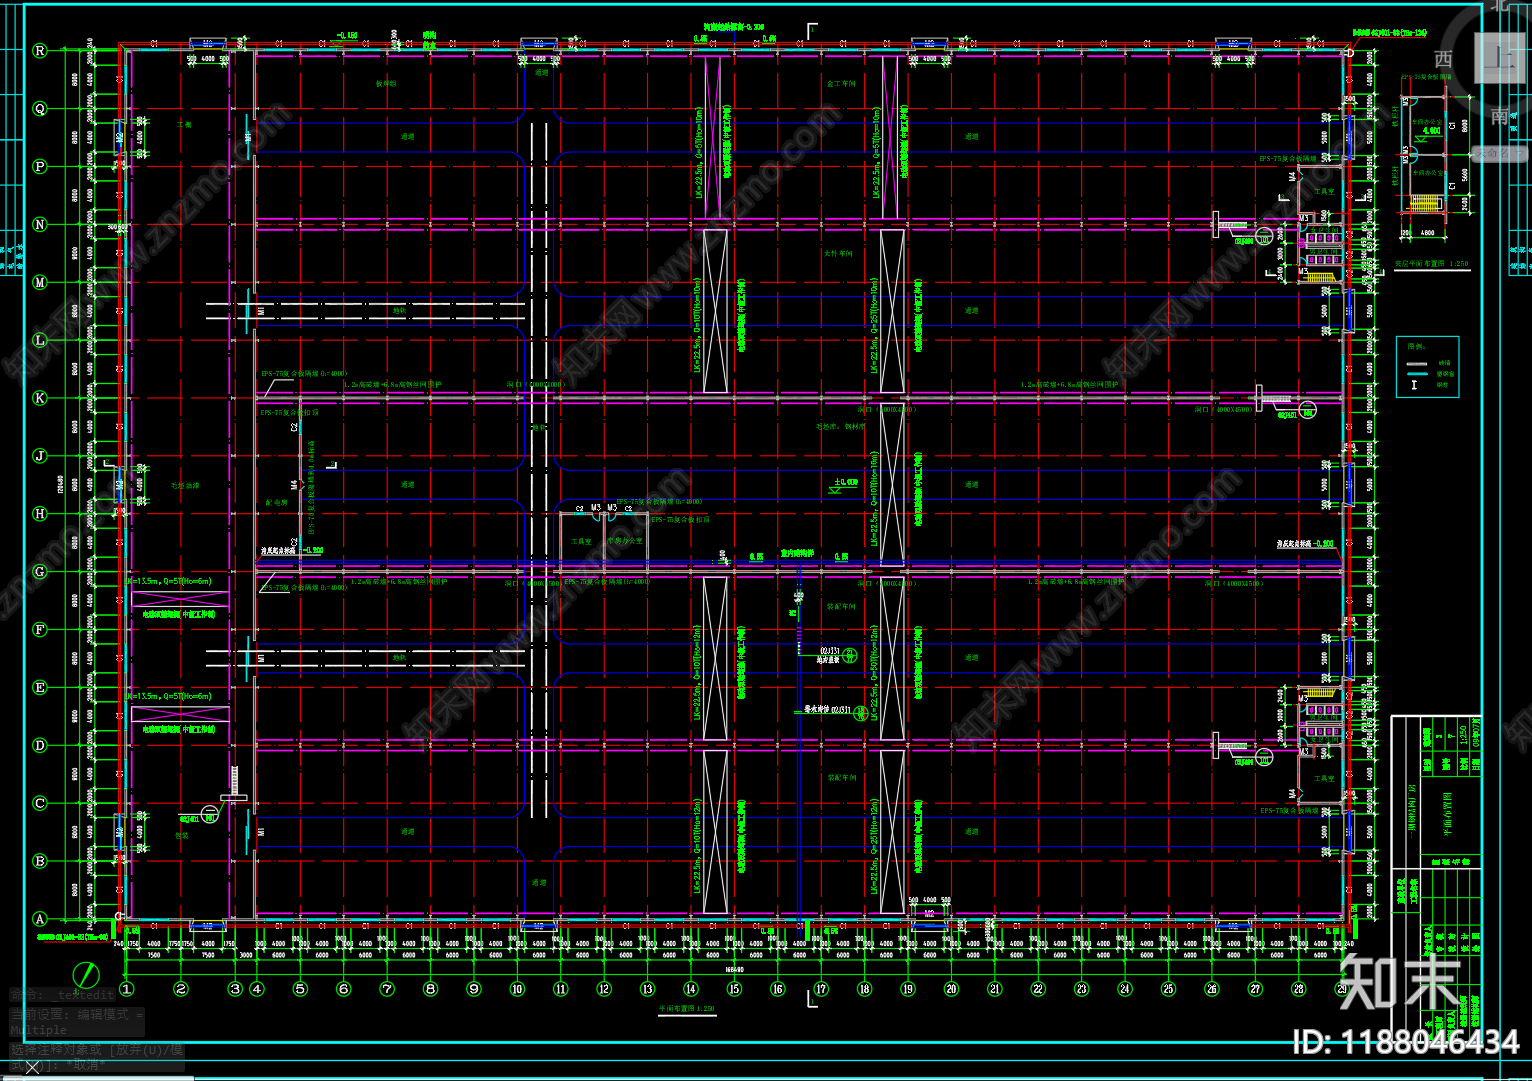Select grid axis bubble 1

126,989
